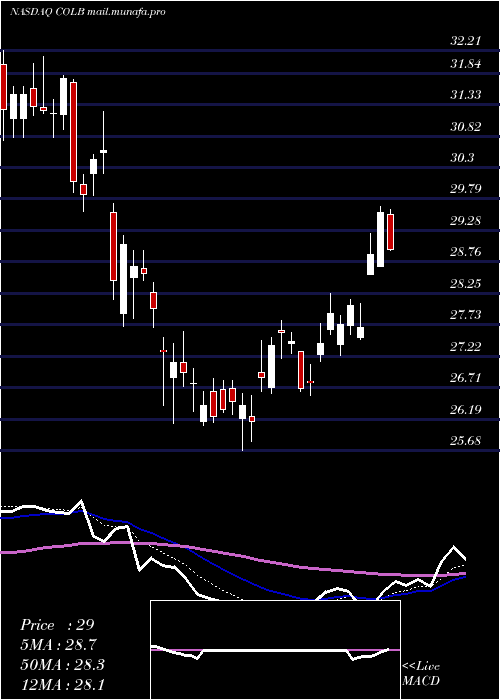Screen dimensions: 500x700
Task: Click the Price : 29 readout
Action: click(57, 625)
